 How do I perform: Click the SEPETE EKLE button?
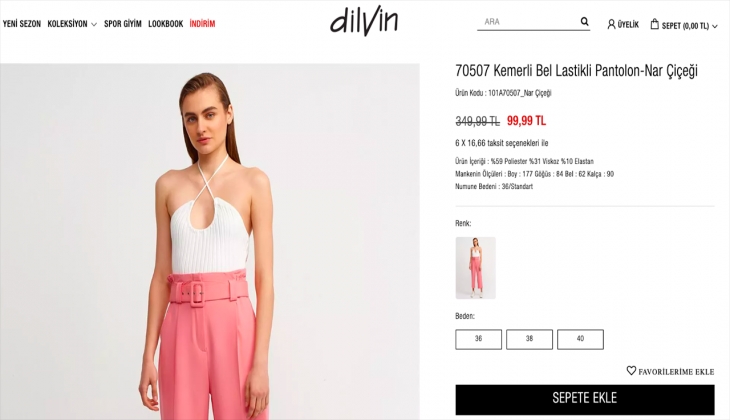pyautogui.click(x=585, y=400)
